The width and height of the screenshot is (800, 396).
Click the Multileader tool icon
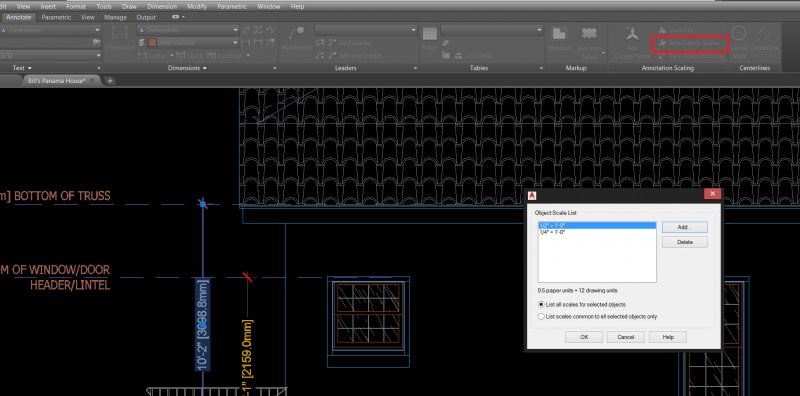tap(296, 34)
